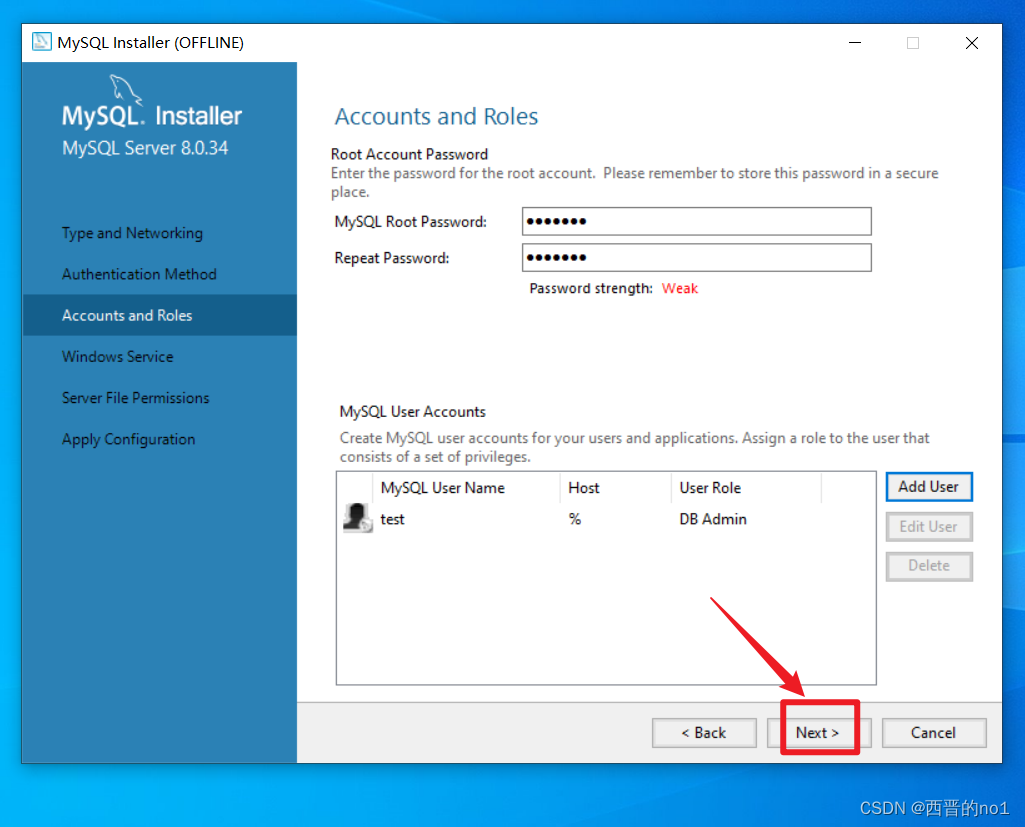Click the MySQL dolphin logo in sidebar
Image resolution: width=1025 pixels, height=827 pixels.
[125, 89]
